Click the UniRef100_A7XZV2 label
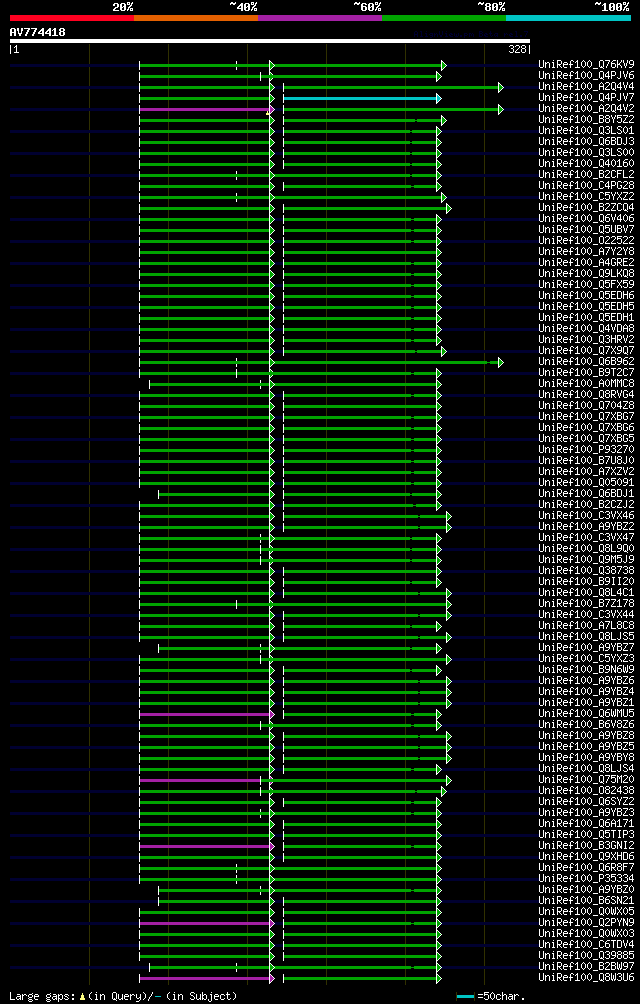This screenshot has width=640, height=1004. [586, 472]
